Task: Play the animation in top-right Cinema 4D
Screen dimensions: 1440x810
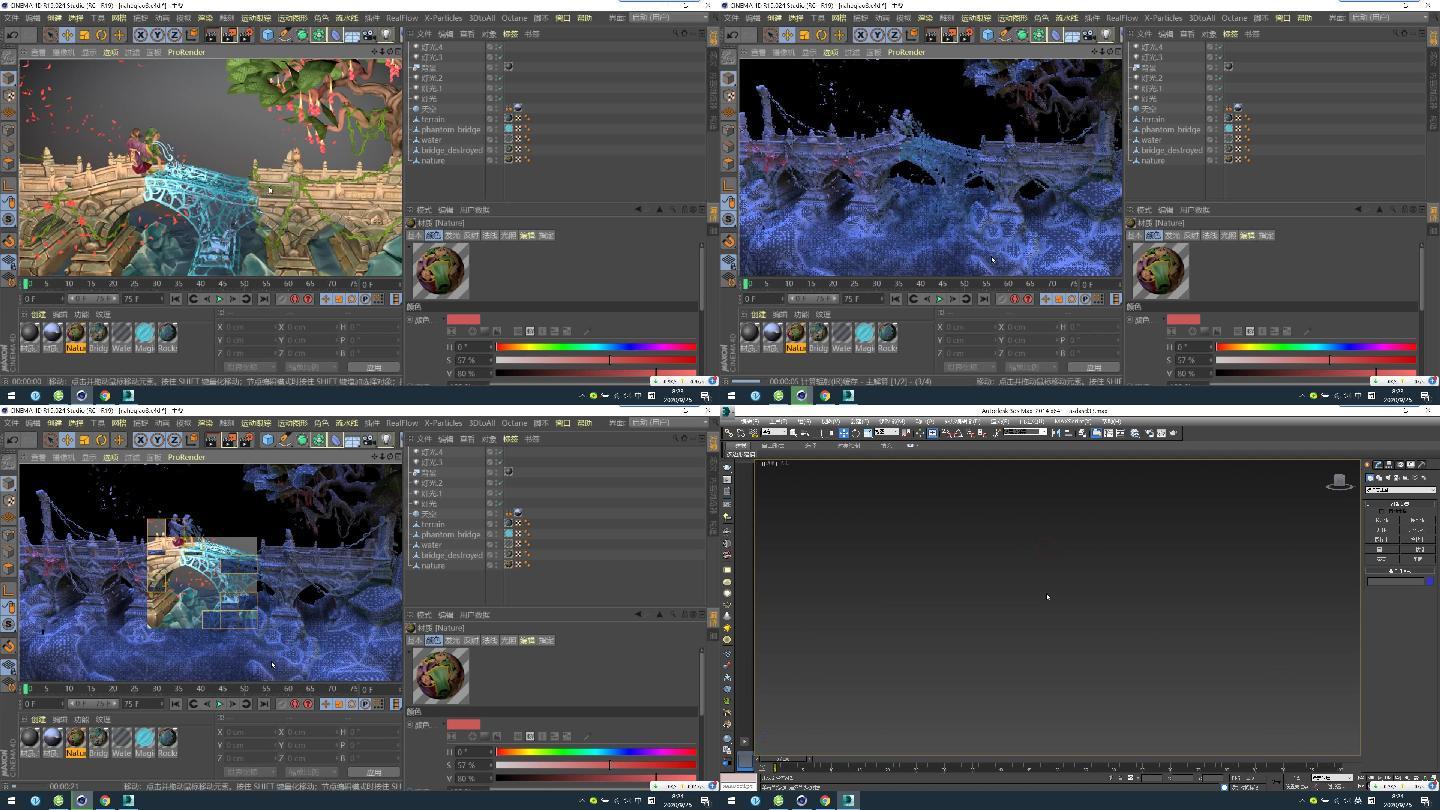Action: [x=940, y=298]
